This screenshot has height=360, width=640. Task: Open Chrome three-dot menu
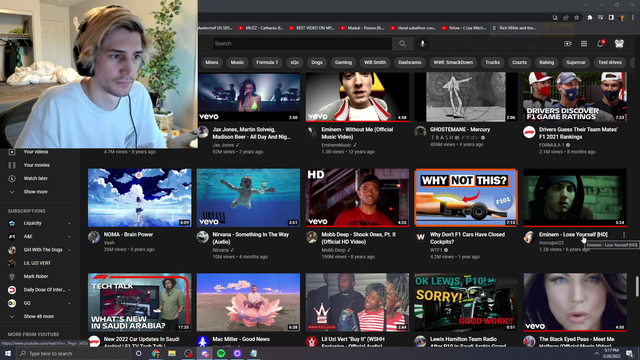633,18
